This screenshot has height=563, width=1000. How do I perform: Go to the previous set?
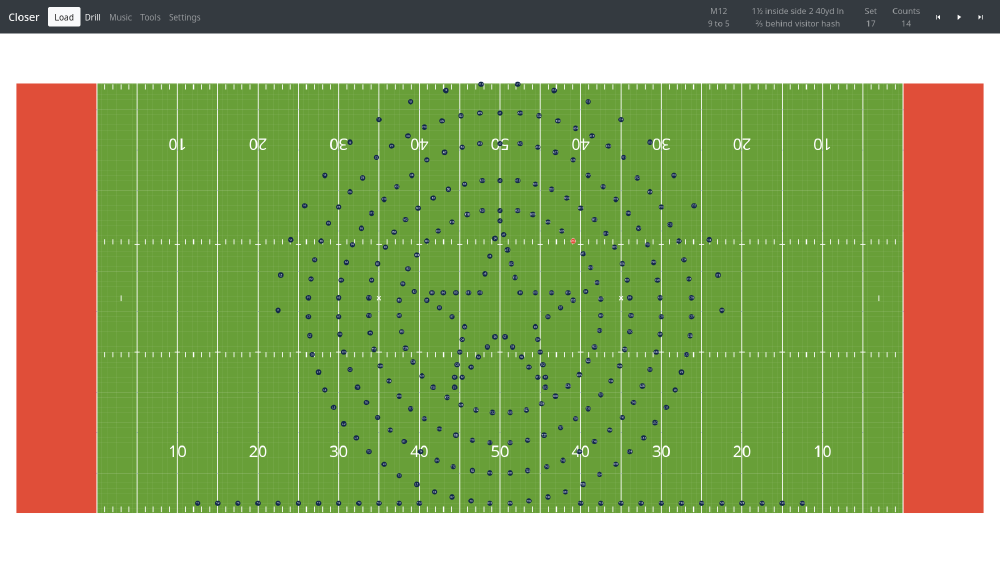(x=938, y=17)
